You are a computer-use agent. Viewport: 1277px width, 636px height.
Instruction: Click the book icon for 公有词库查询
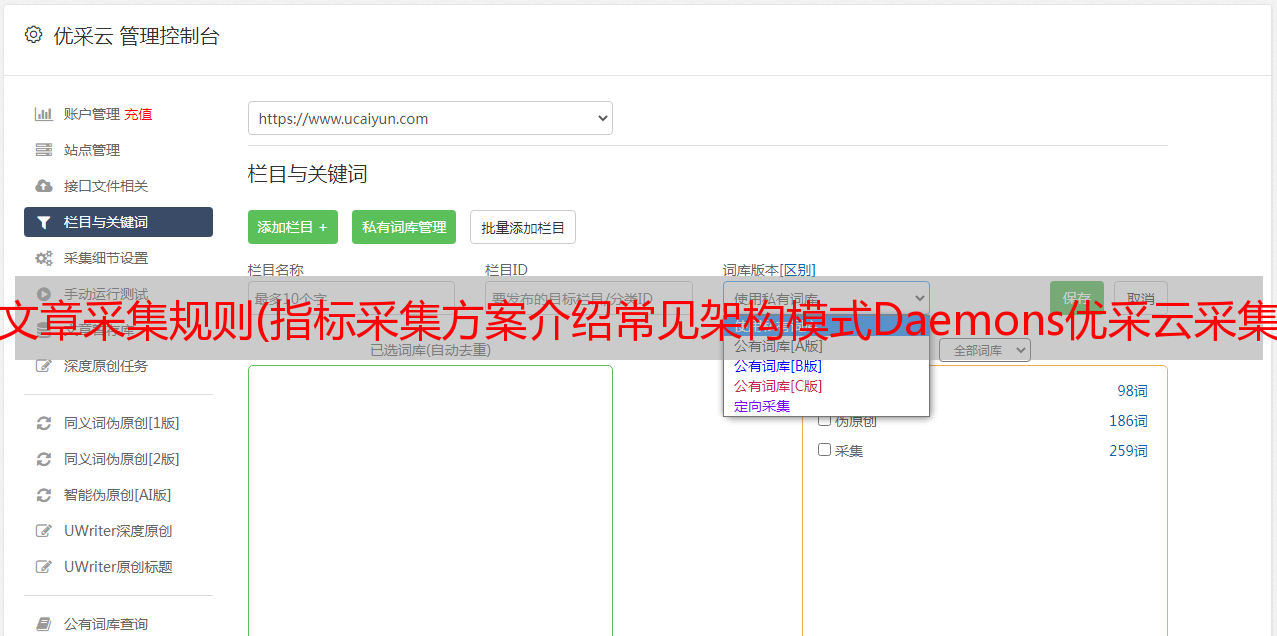43,624
